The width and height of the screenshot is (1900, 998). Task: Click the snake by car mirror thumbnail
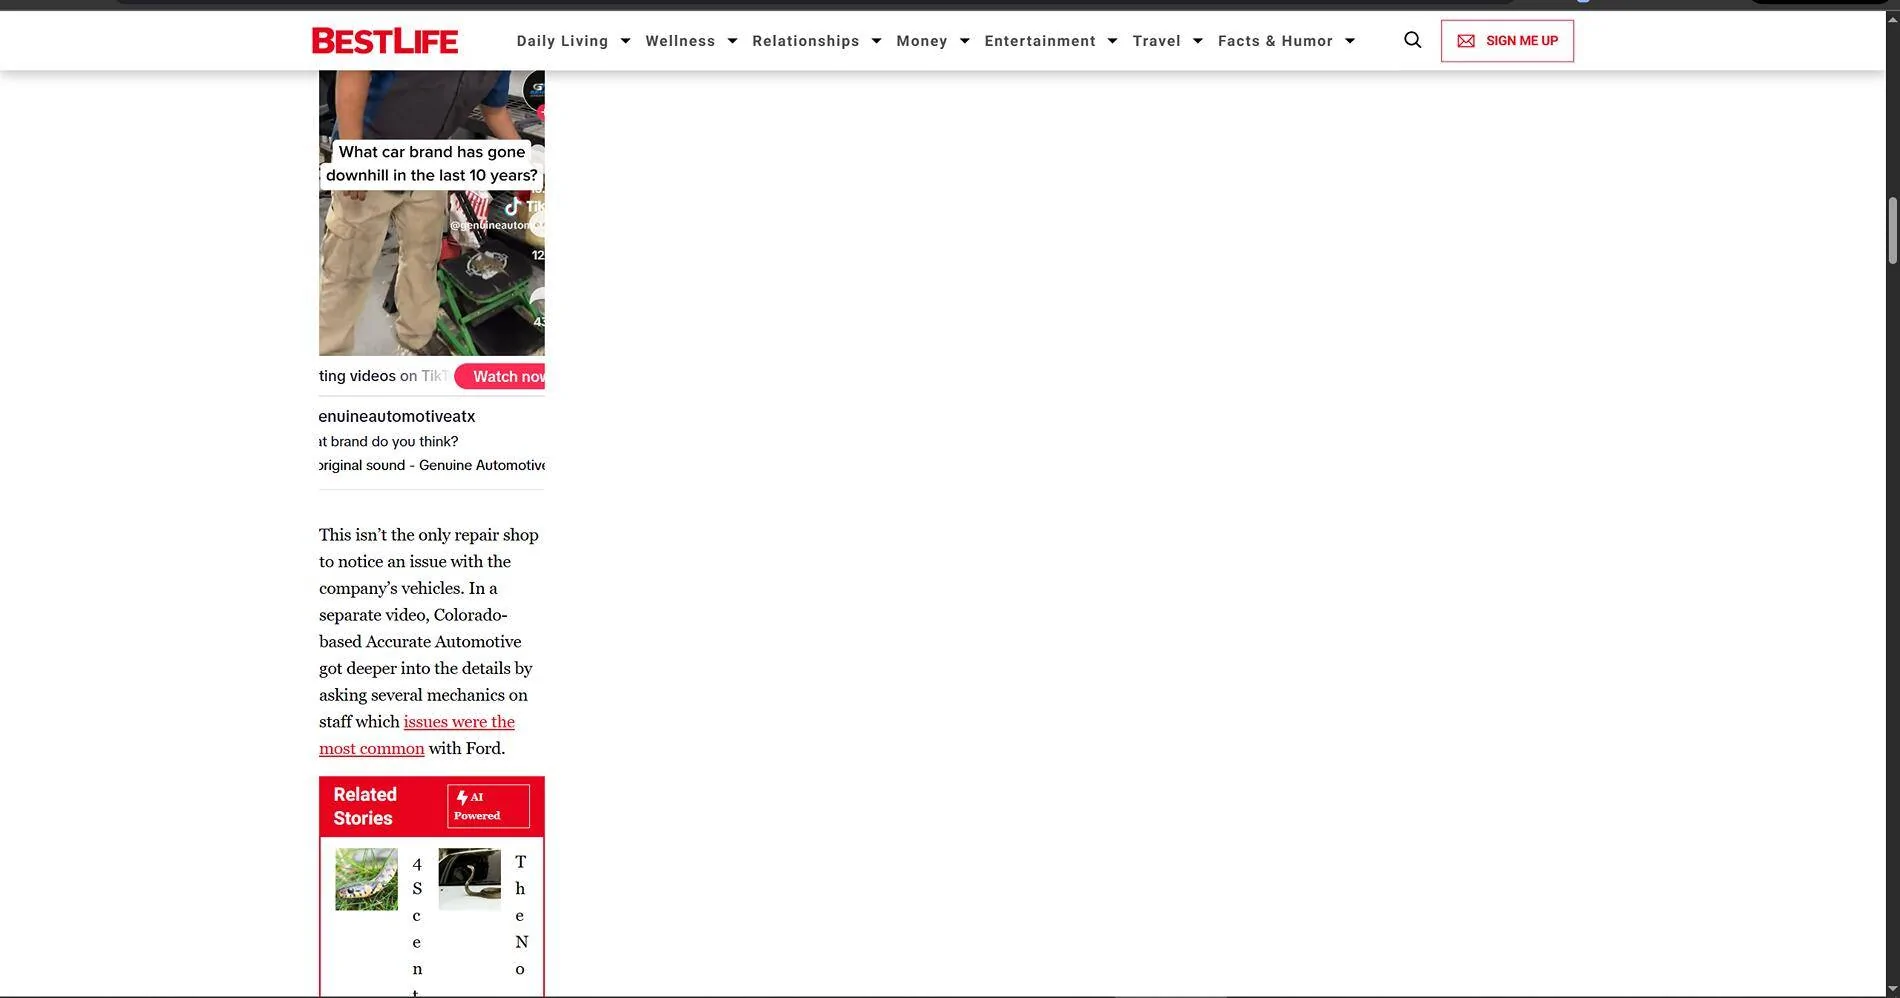[x=469, y=879]
